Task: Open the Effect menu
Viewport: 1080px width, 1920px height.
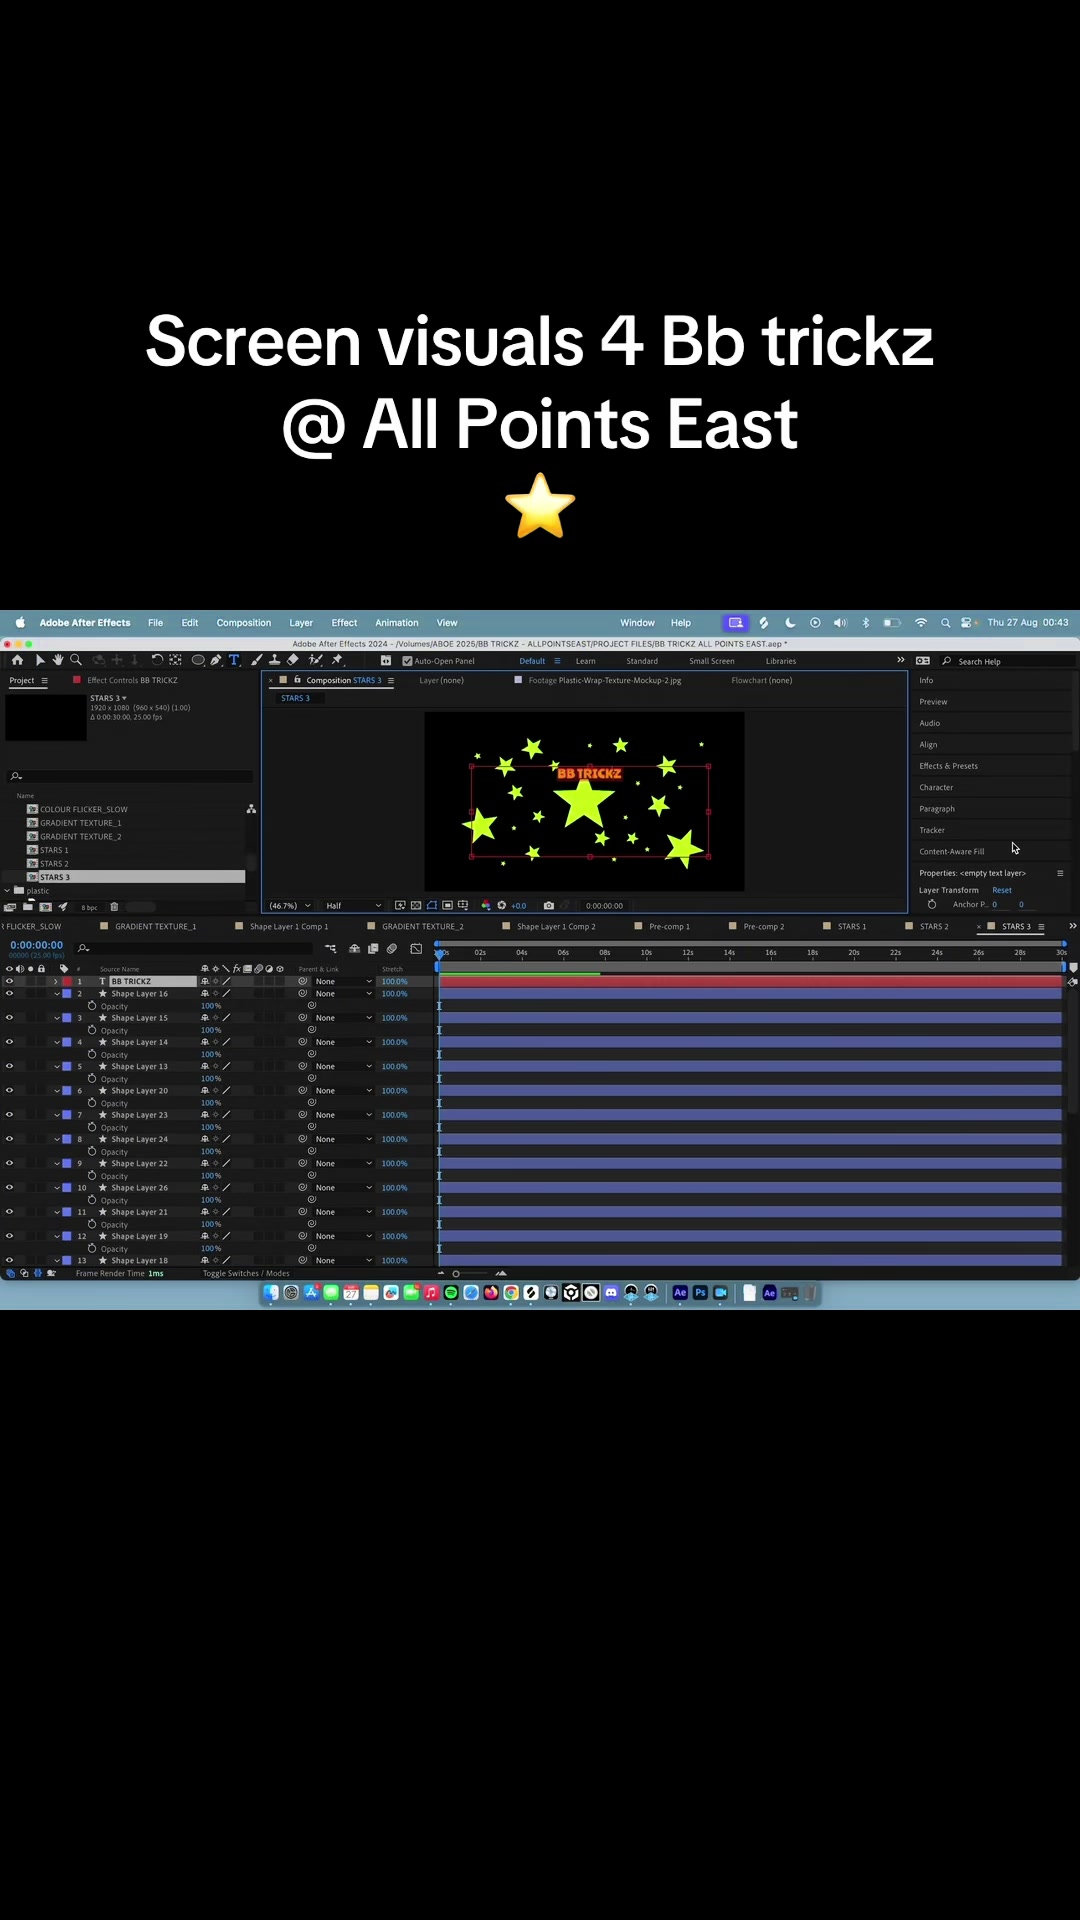Action: coord(344,623)
